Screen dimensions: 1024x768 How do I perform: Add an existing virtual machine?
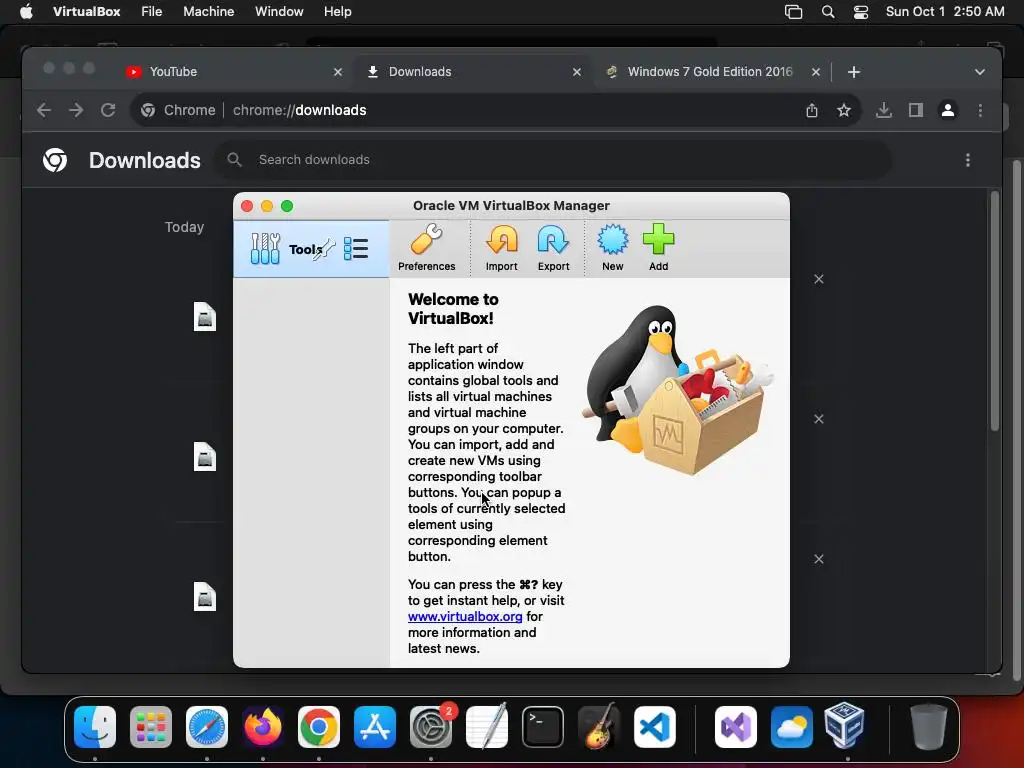[658, 248]
